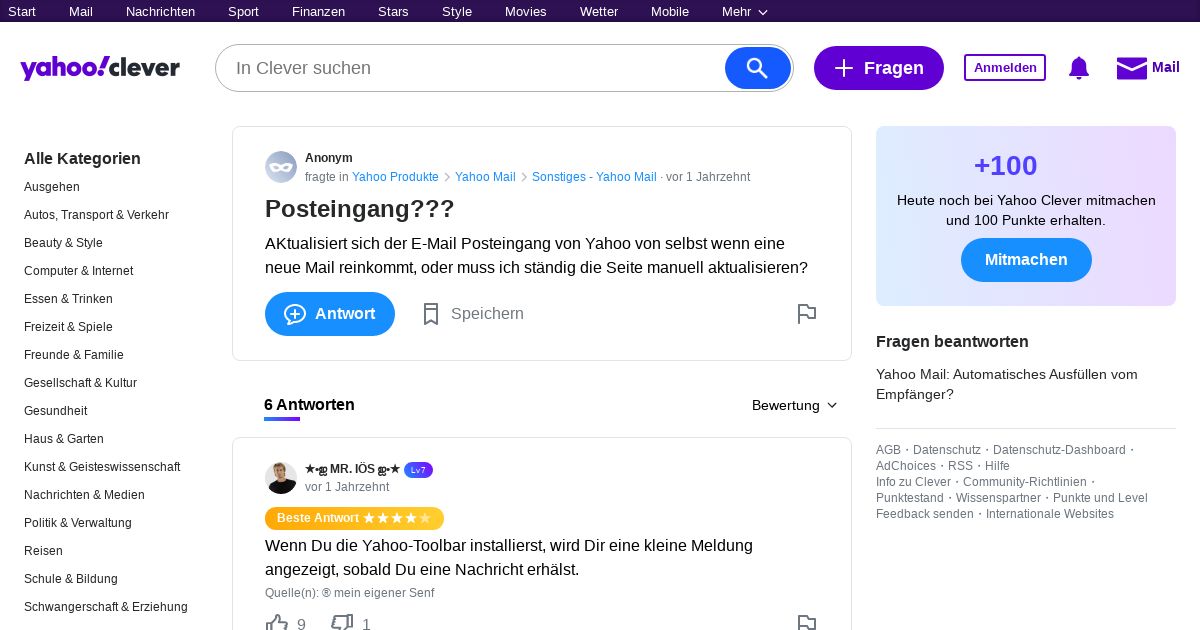The image size is (1200, 630).
Task: Open 'Sonstiges - Yahoo Mail' breadcrumb link
Action: pos(594,177)
